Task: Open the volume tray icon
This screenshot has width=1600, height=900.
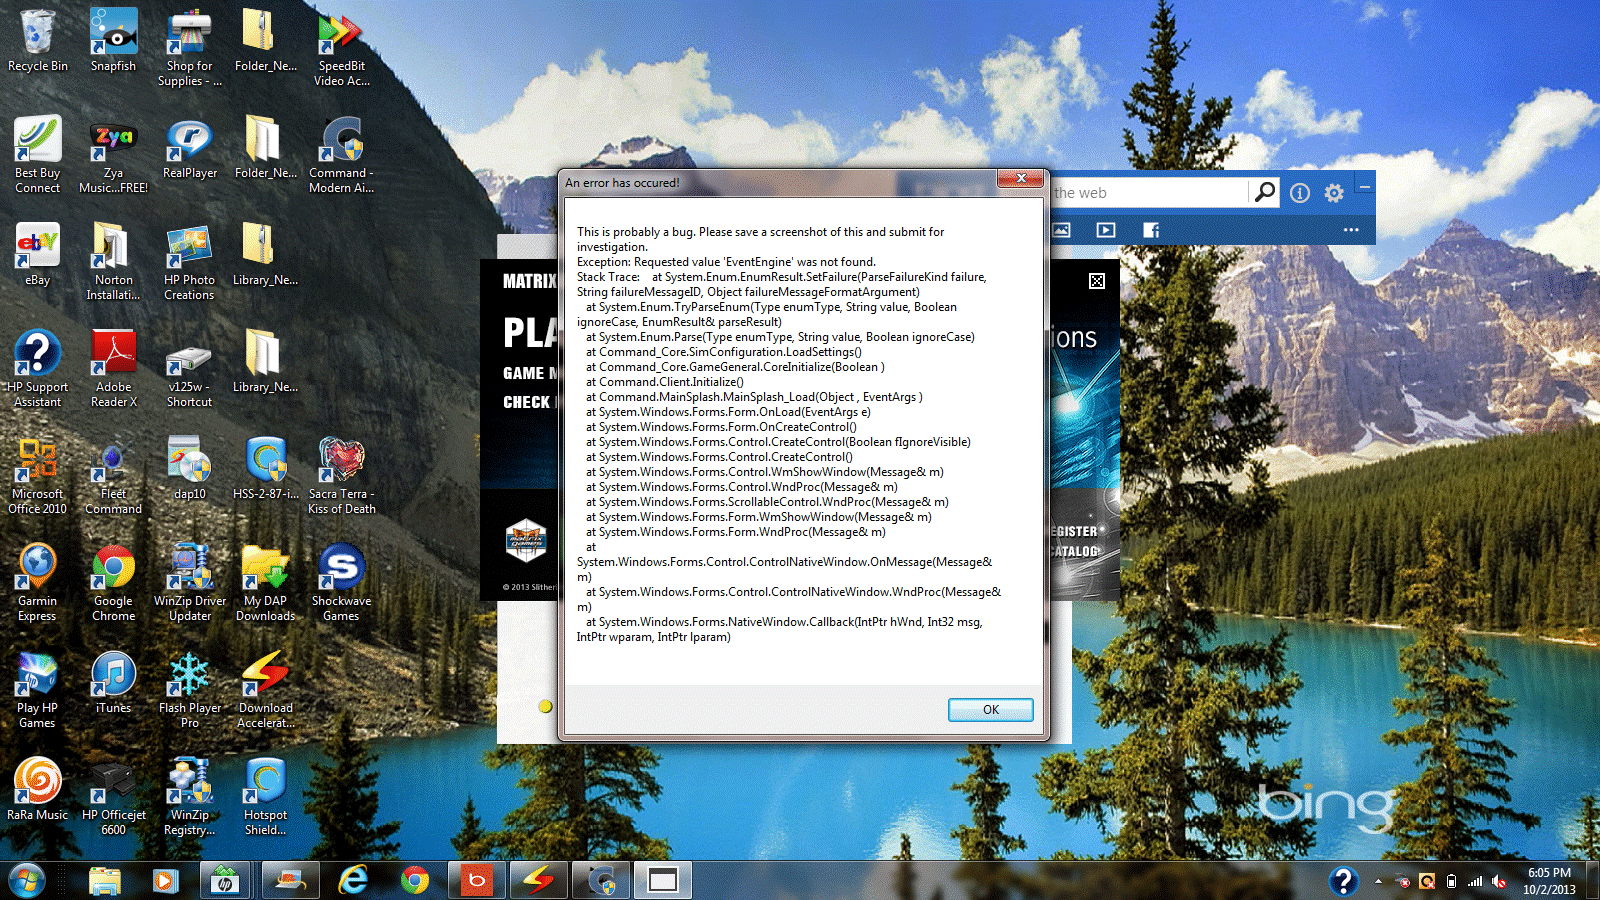Action: [x=1499, y=881]
